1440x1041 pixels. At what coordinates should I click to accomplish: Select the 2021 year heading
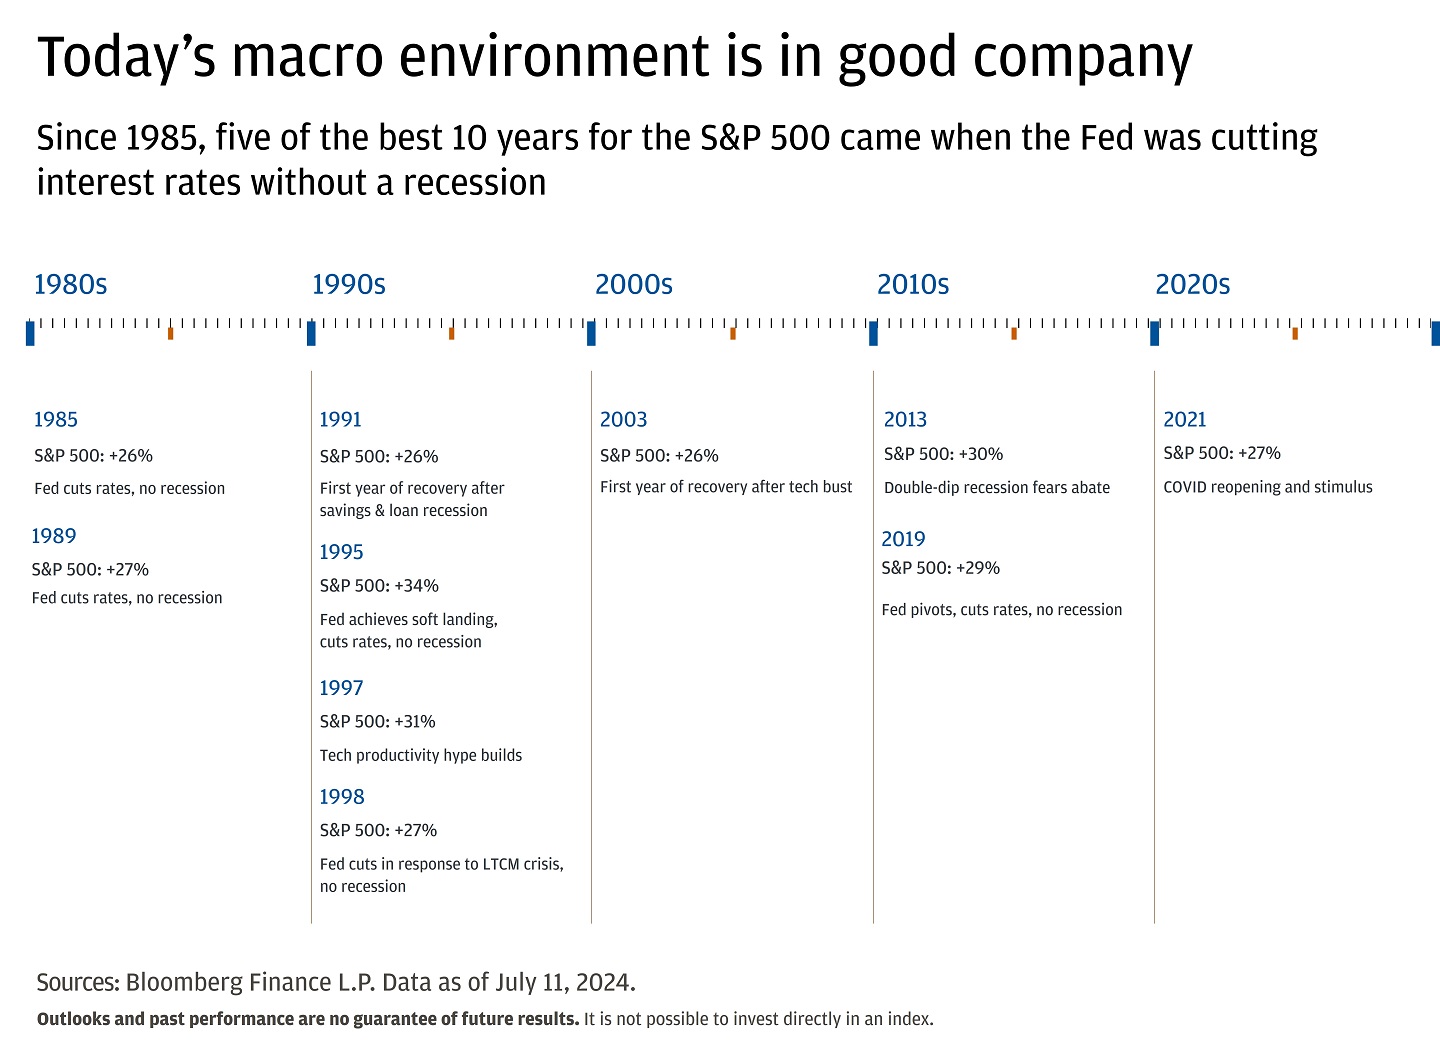(x=1185, y=420)
